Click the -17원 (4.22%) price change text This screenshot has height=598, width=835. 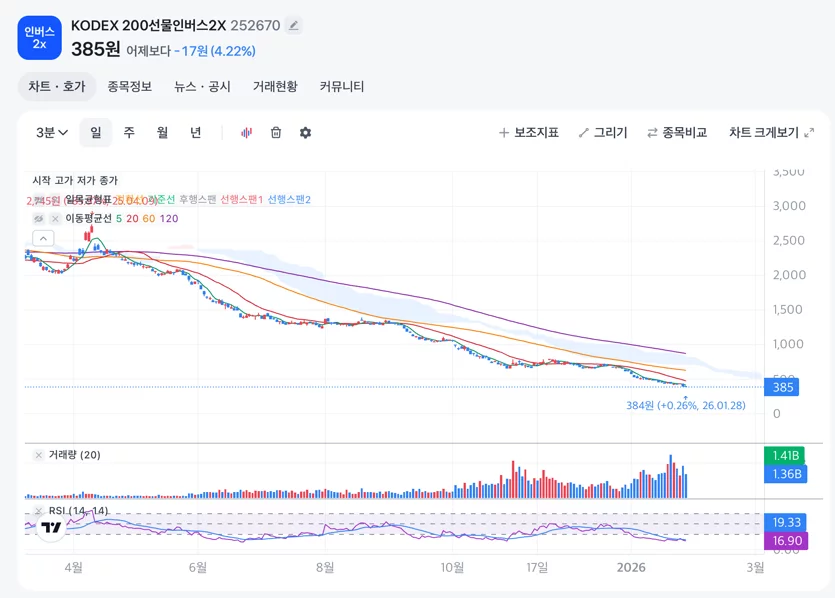[215, 51]
